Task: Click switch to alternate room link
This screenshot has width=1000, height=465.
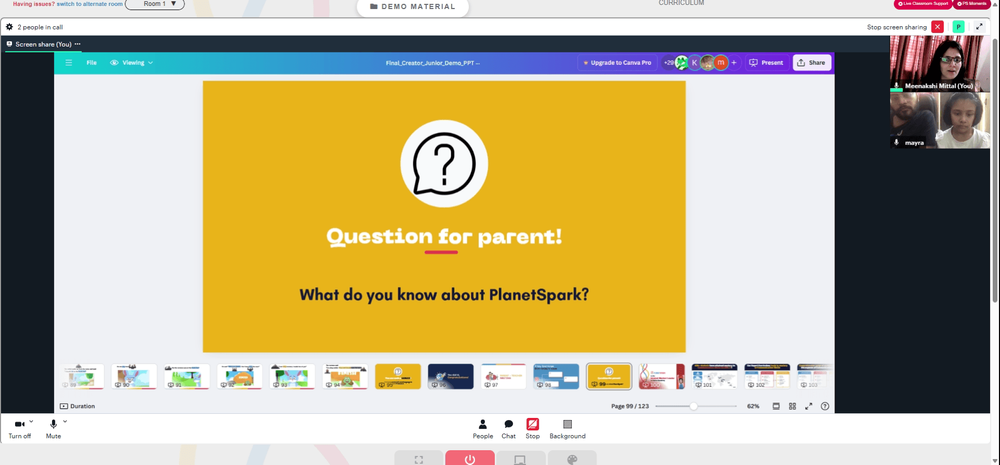Action: [90, 4]
